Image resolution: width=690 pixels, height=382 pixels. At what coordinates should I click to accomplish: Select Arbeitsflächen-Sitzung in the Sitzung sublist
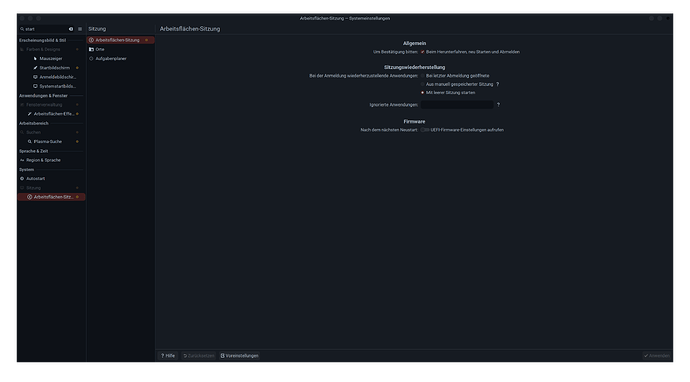[121, 40]
